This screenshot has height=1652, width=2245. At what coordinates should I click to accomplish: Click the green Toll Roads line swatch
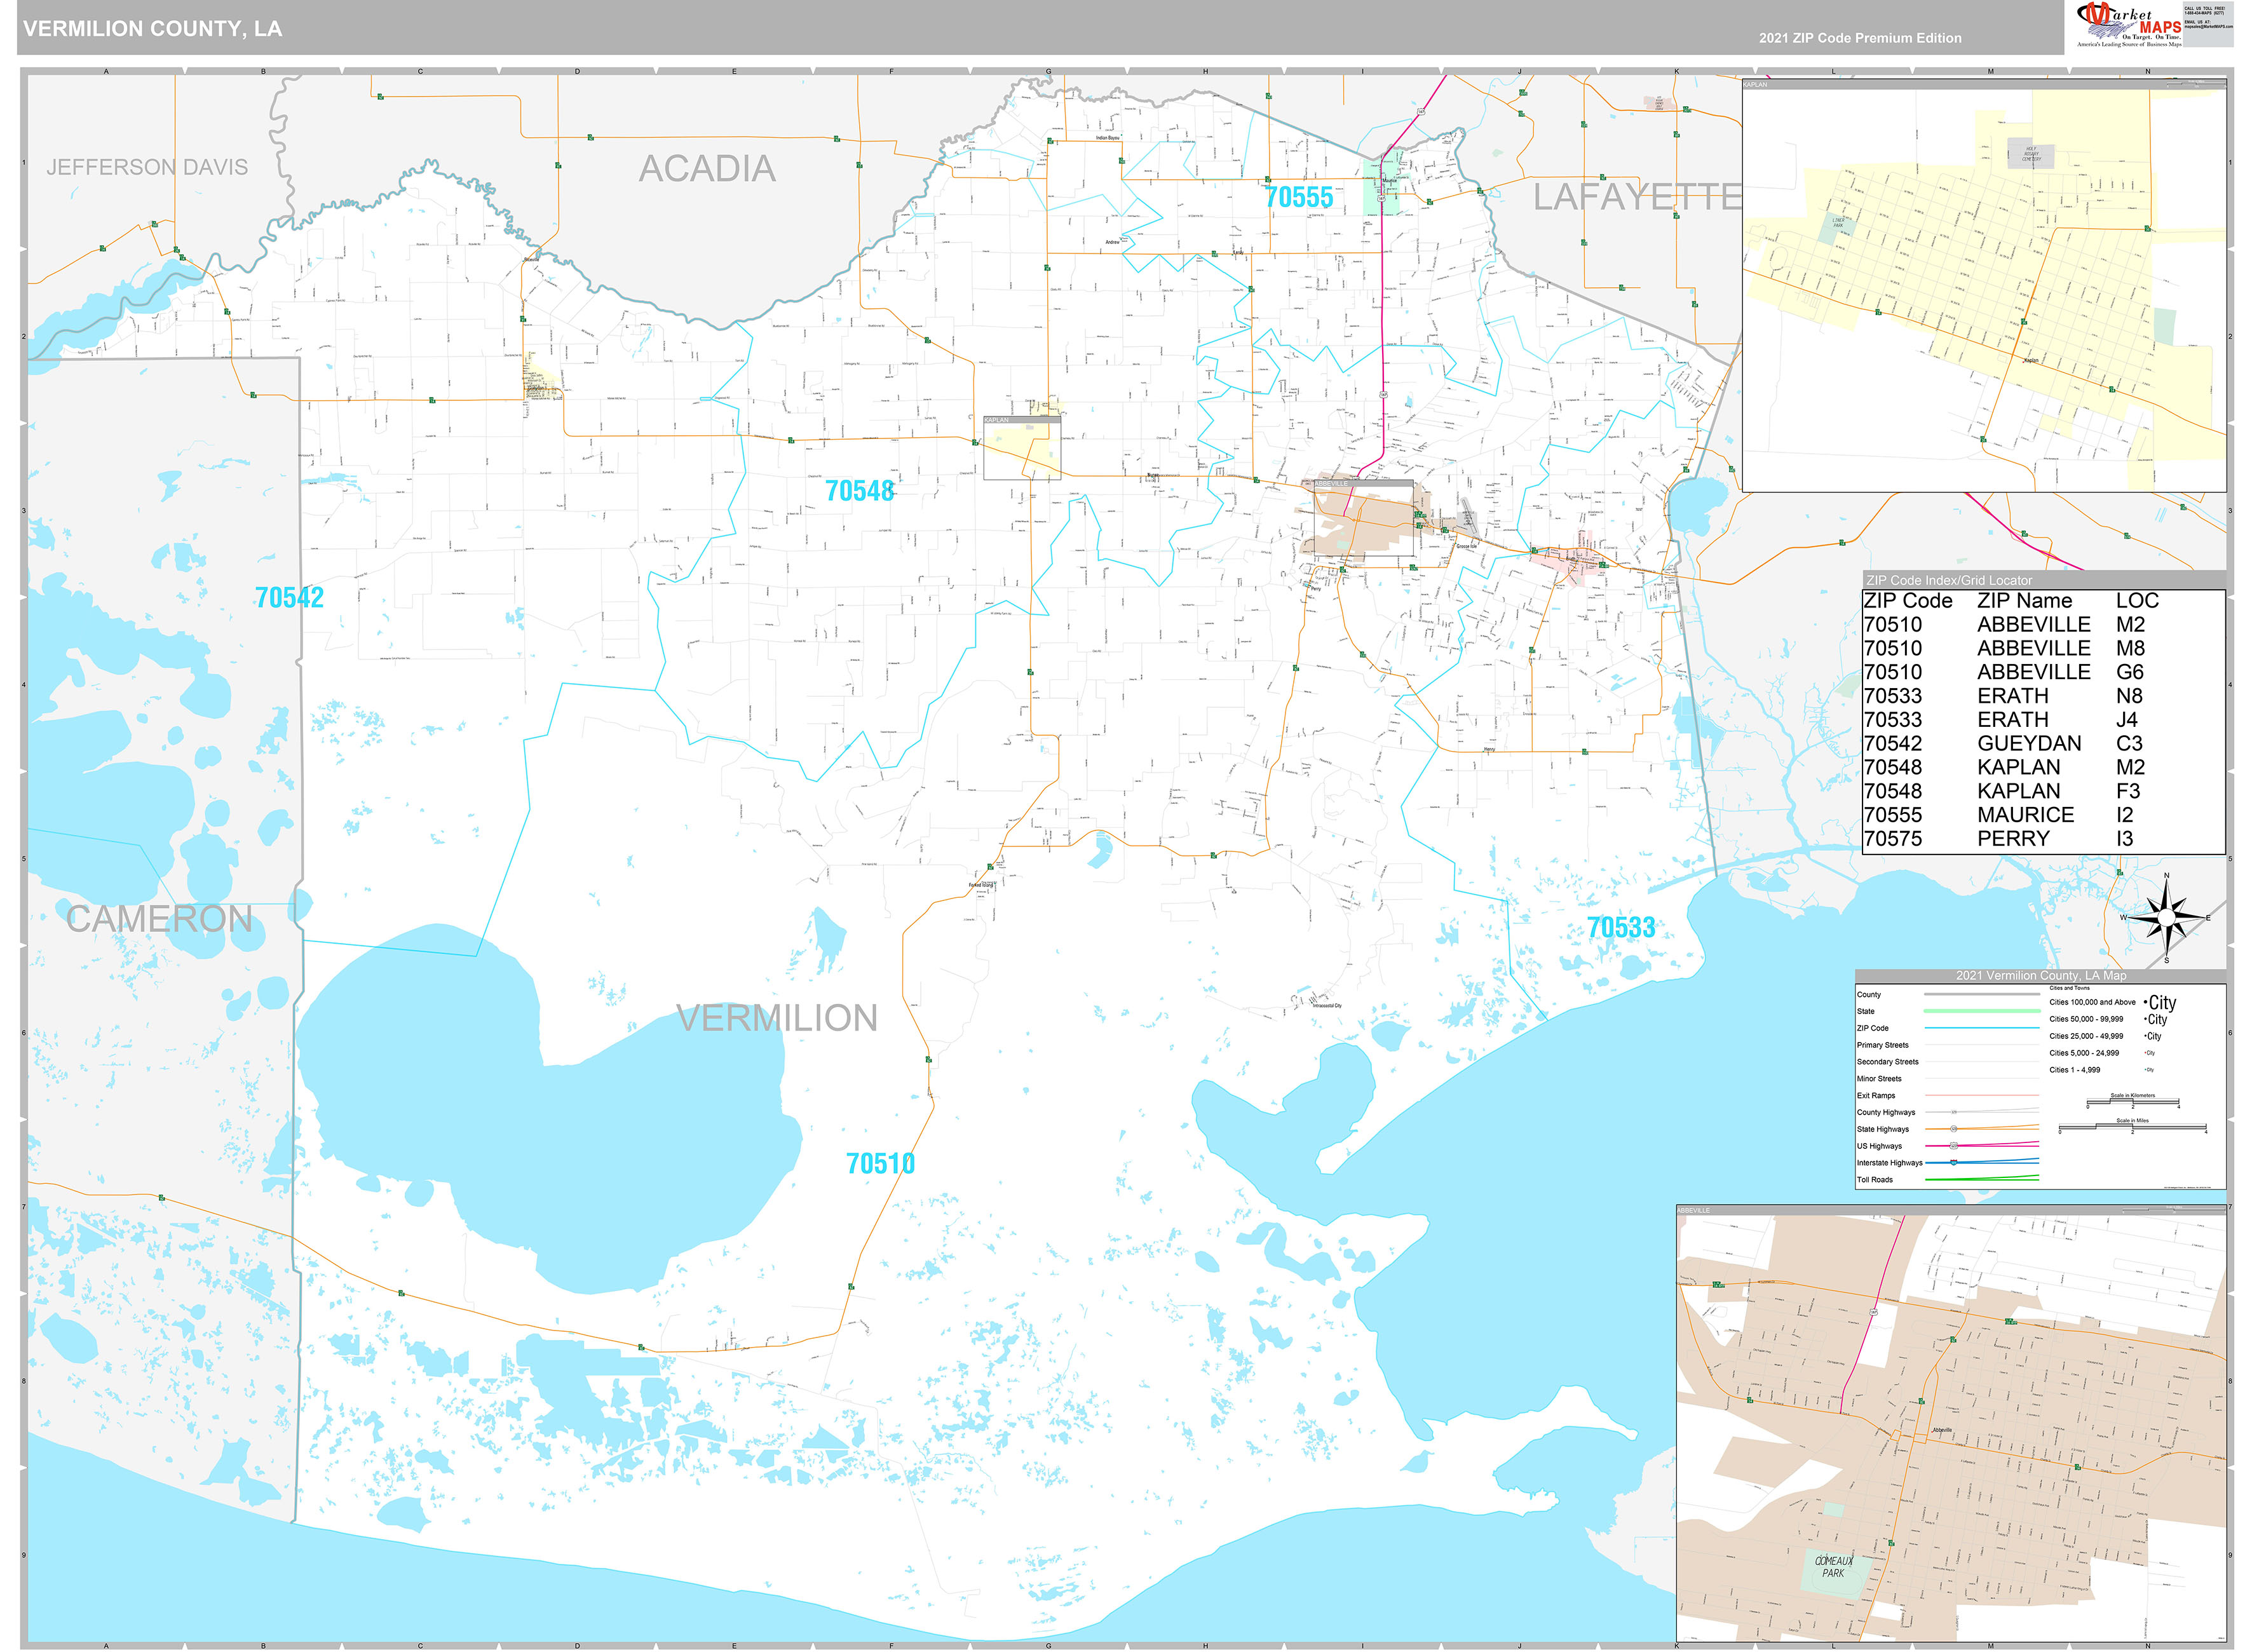(1981, 1180)
